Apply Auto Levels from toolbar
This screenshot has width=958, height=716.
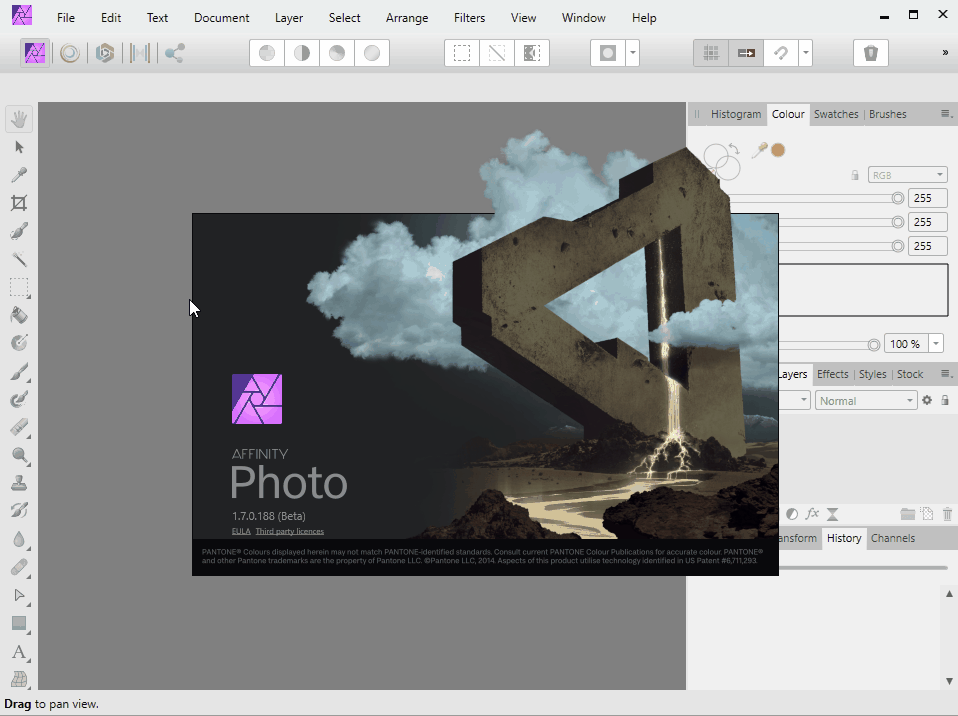(267, 53)
